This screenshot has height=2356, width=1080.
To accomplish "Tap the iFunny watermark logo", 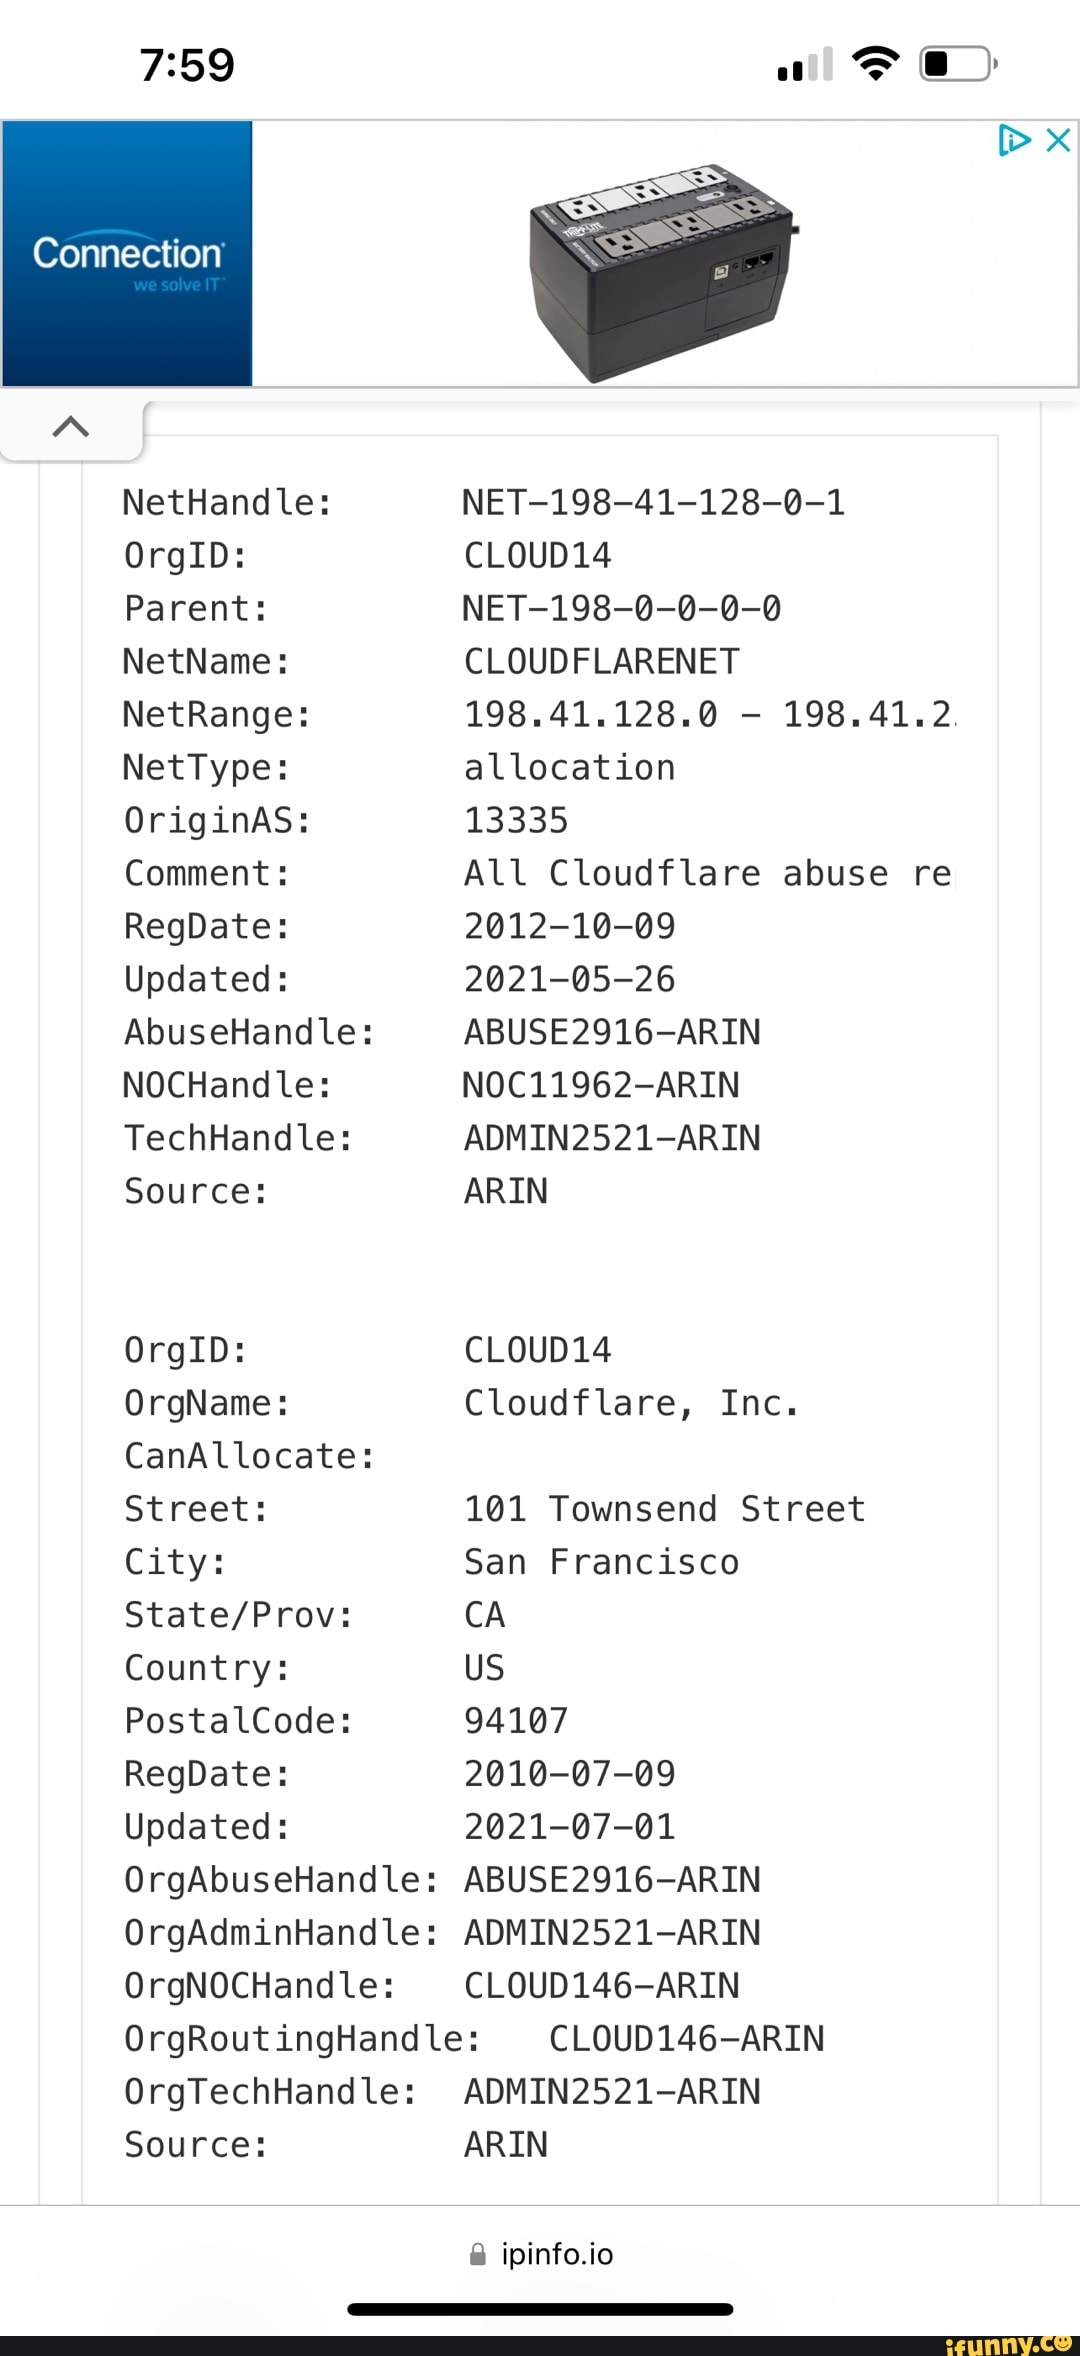I will (1008, 2344).
